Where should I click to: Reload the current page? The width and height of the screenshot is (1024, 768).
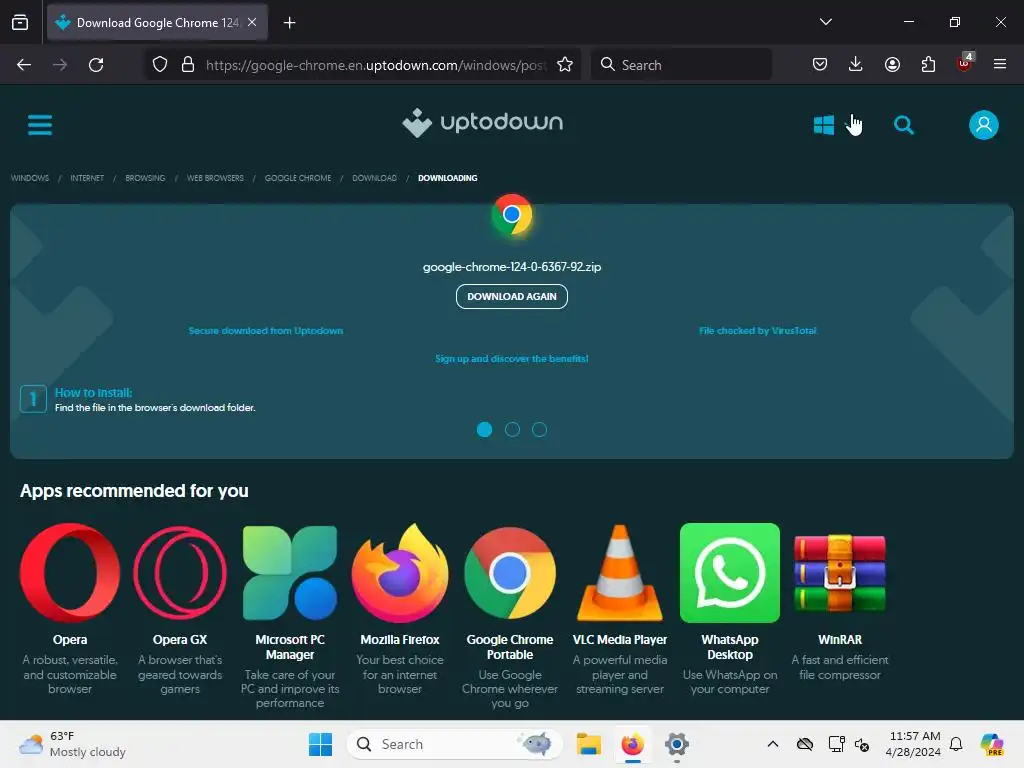click(96, 65)
